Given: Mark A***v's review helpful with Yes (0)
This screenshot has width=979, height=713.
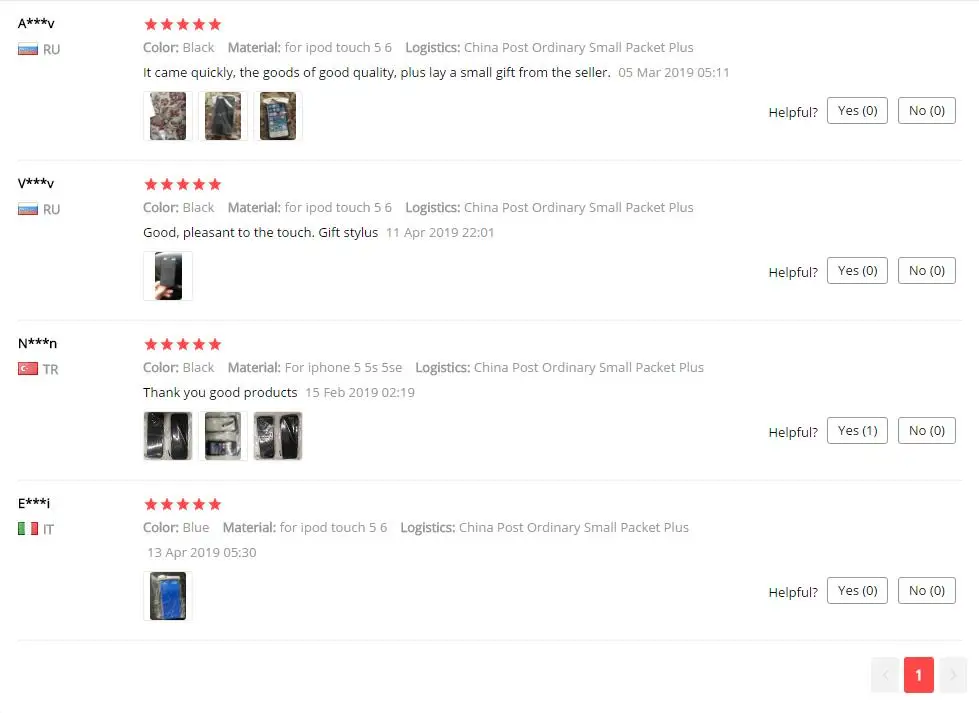Looking at the screenshot, I should pyautogui.click(x=857, y=111).
